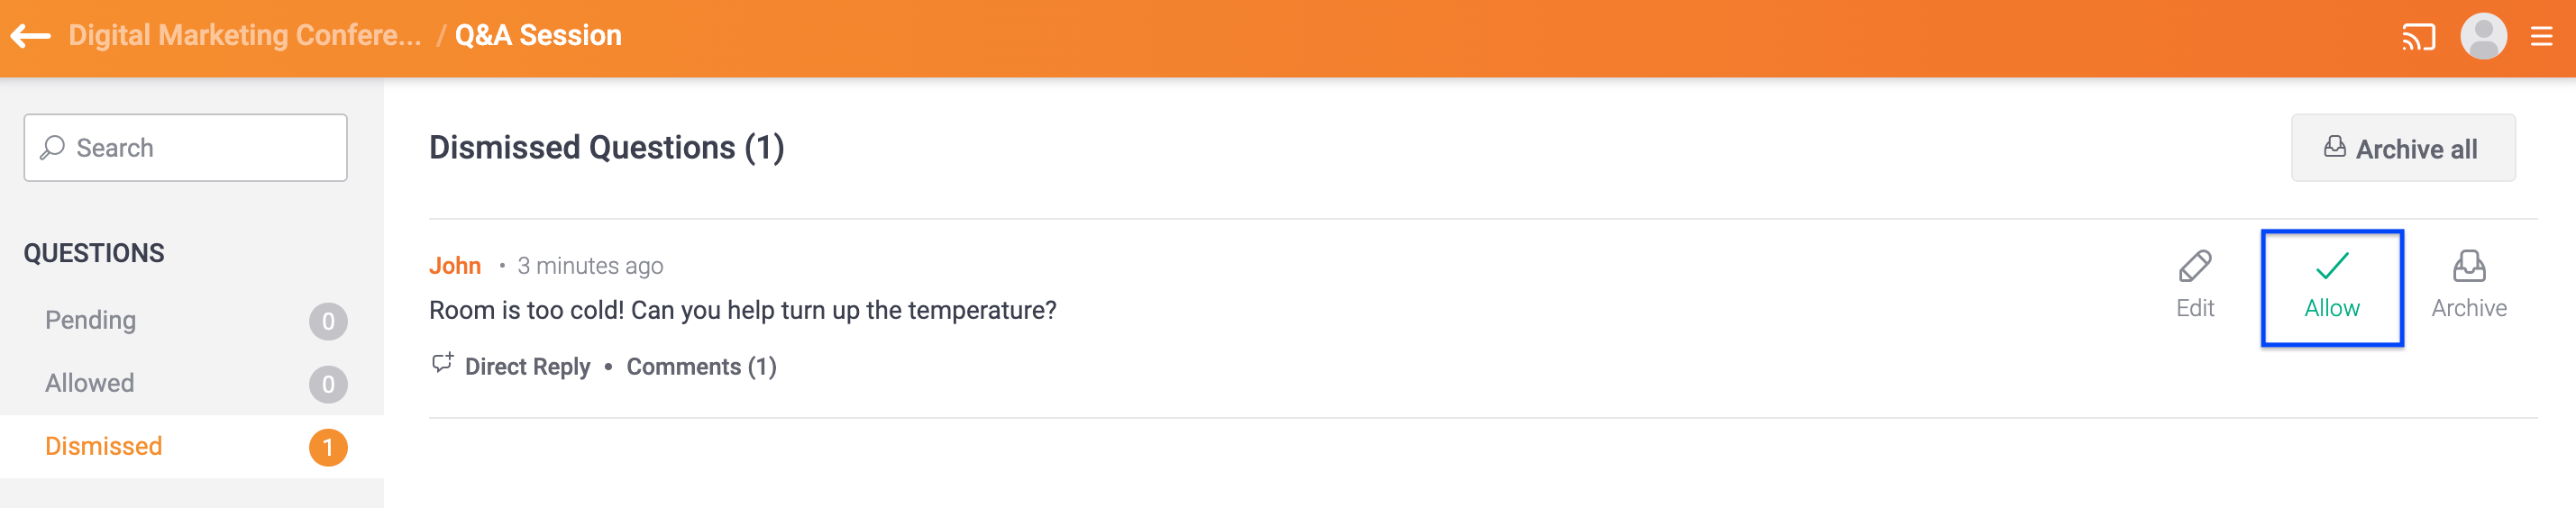Expand Comments (1) on John's question
This screenshot has height=508, width=2576.
[701, 367]
